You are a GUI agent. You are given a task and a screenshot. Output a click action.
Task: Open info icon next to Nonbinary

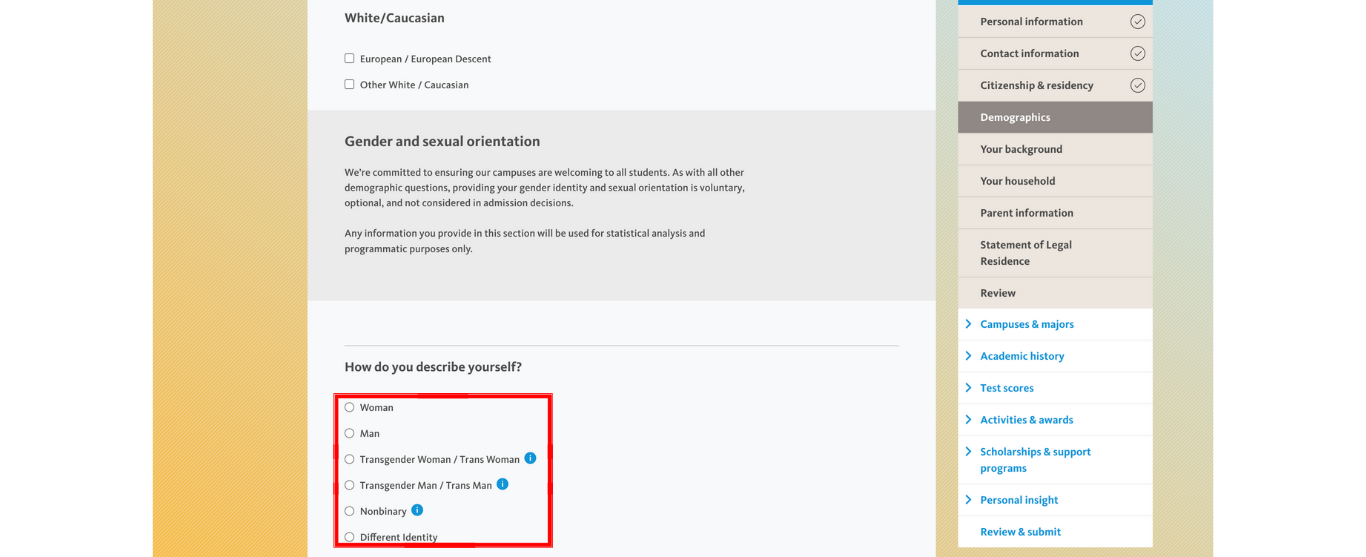coord(417,510)
